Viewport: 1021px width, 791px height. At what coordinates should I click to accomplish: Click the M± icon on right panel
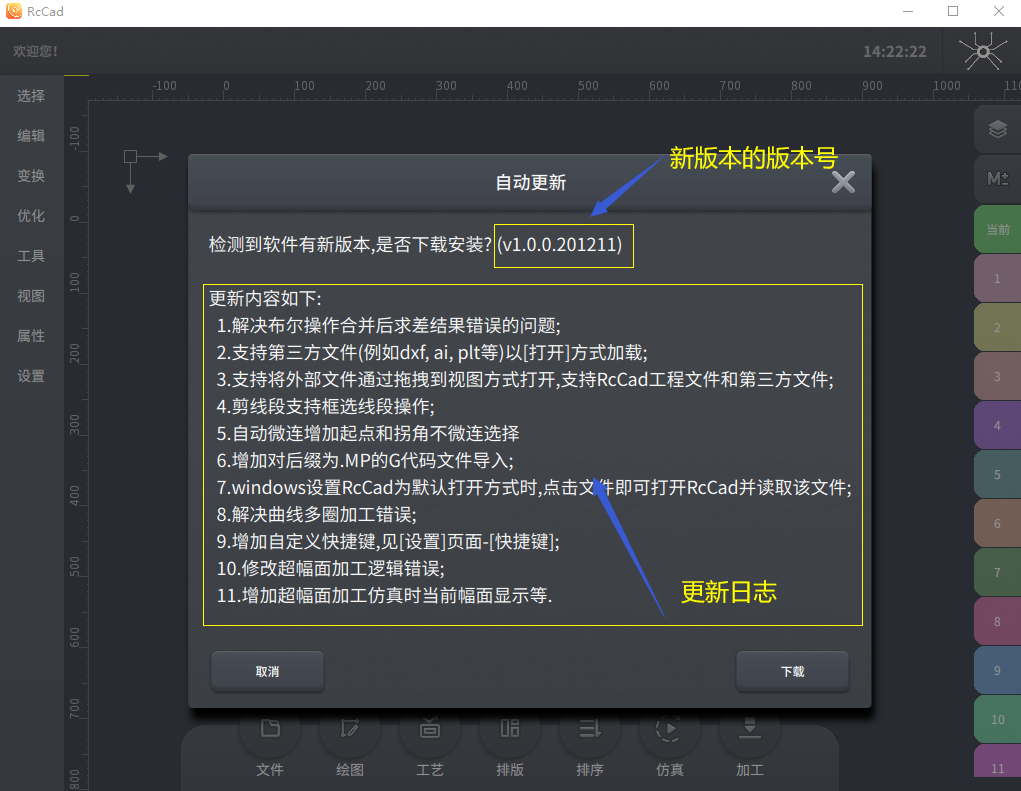(998, 178)
